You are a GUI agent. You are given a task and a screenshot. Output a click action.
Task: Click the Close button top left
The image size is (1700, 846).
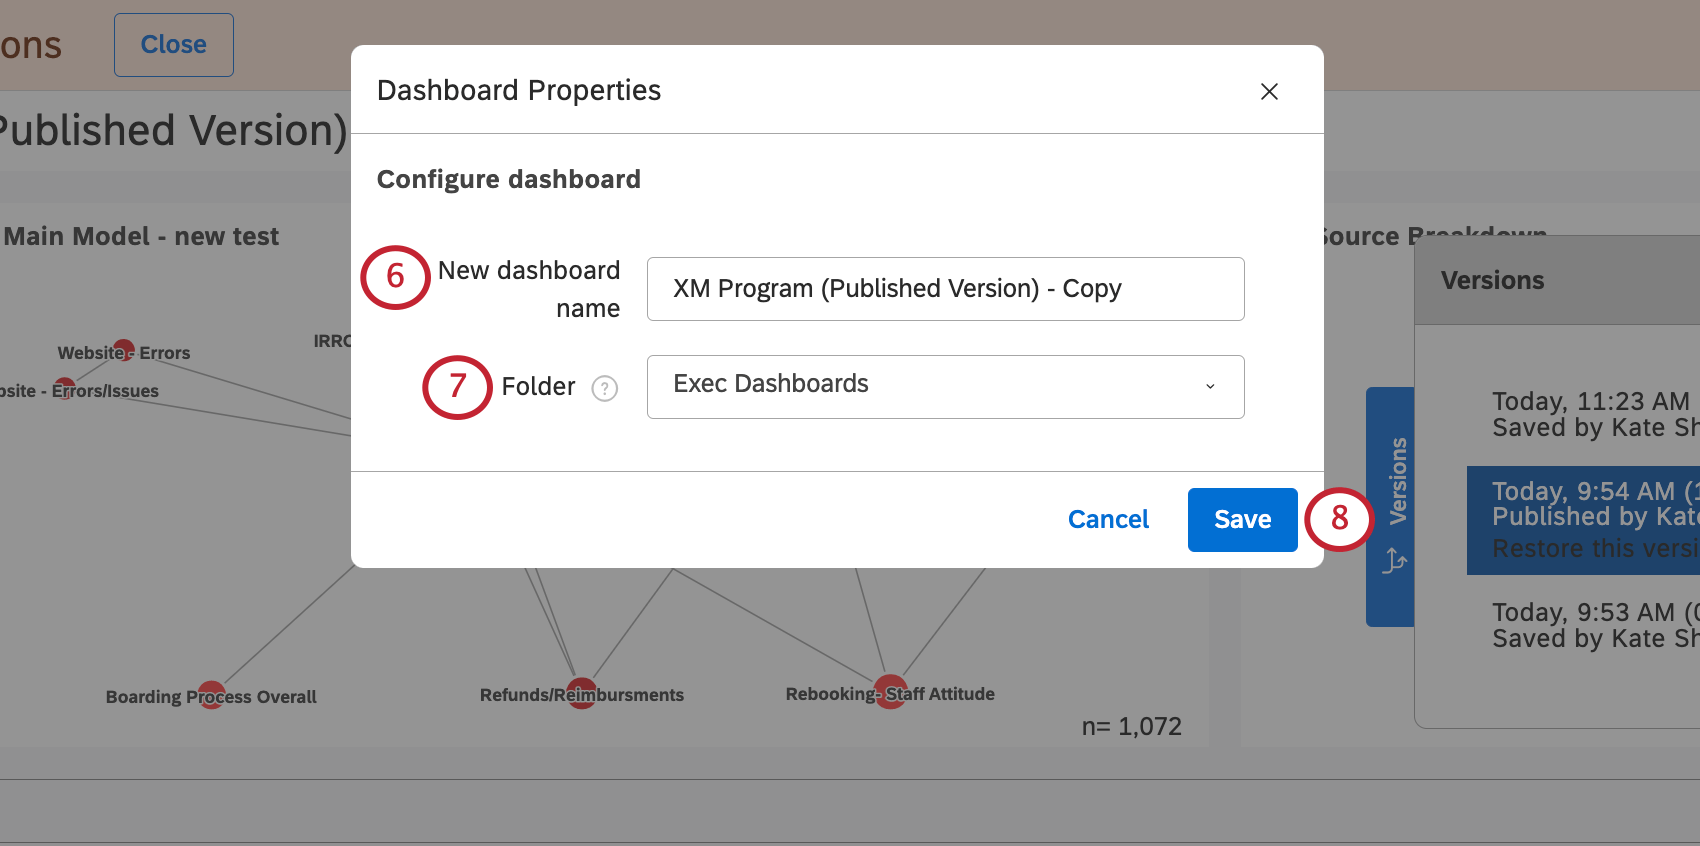click(x=173, y=44)
